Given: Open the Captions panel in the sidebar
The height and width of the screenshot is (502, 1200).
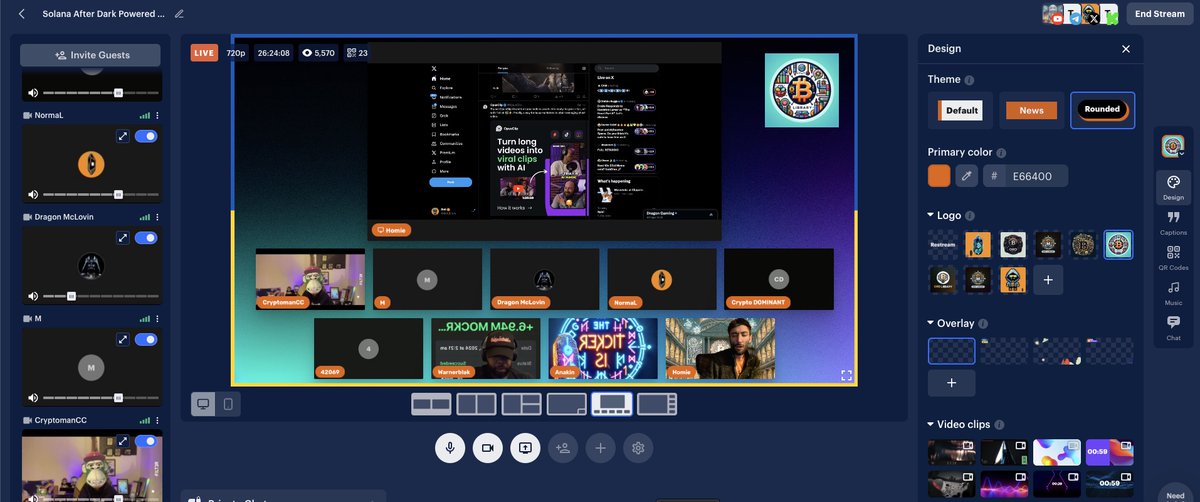Looking at the screenshot, I should pos(1173,222).
